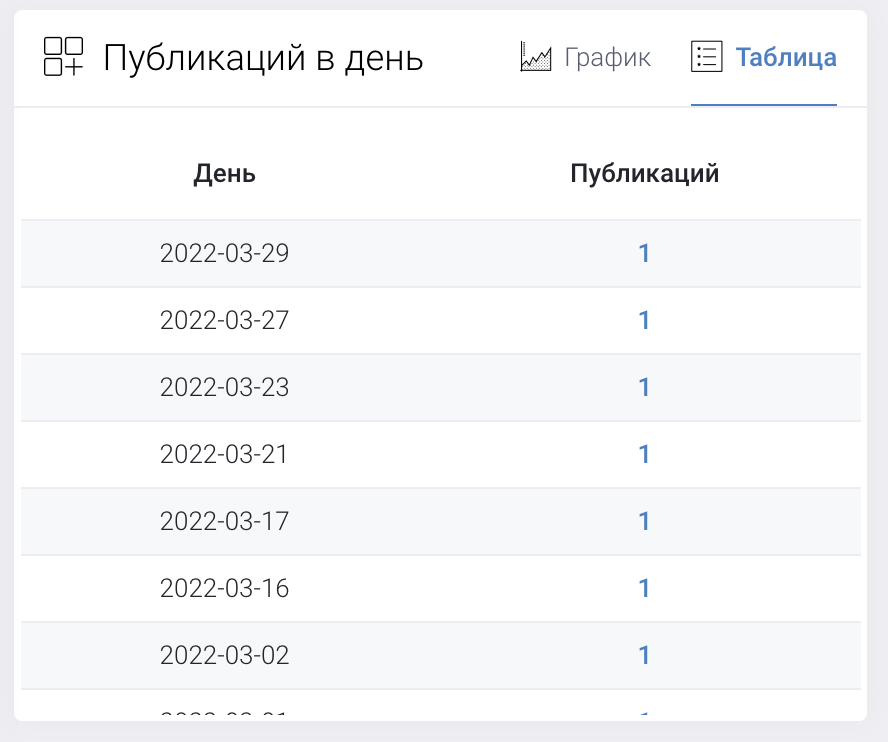Click the list icon next to Таблица
The width and height of the screenshot is (888, 742).
(x=707, y=57)
